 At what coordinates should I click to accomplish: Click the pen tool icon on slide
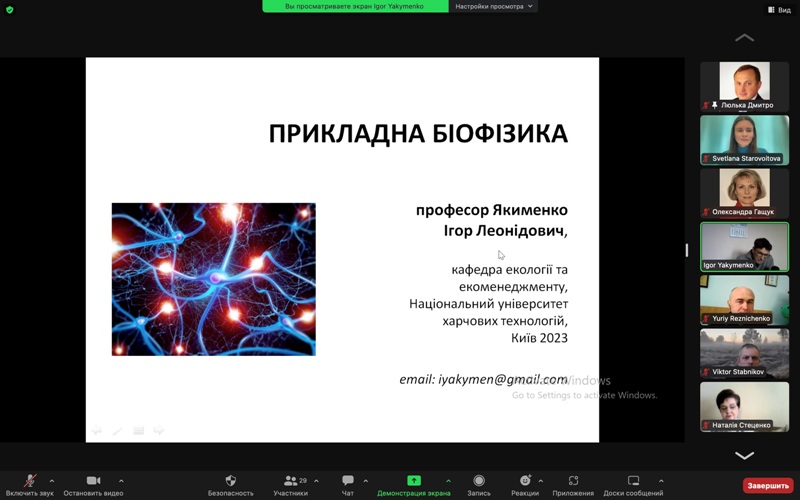[x=117, y=431]
